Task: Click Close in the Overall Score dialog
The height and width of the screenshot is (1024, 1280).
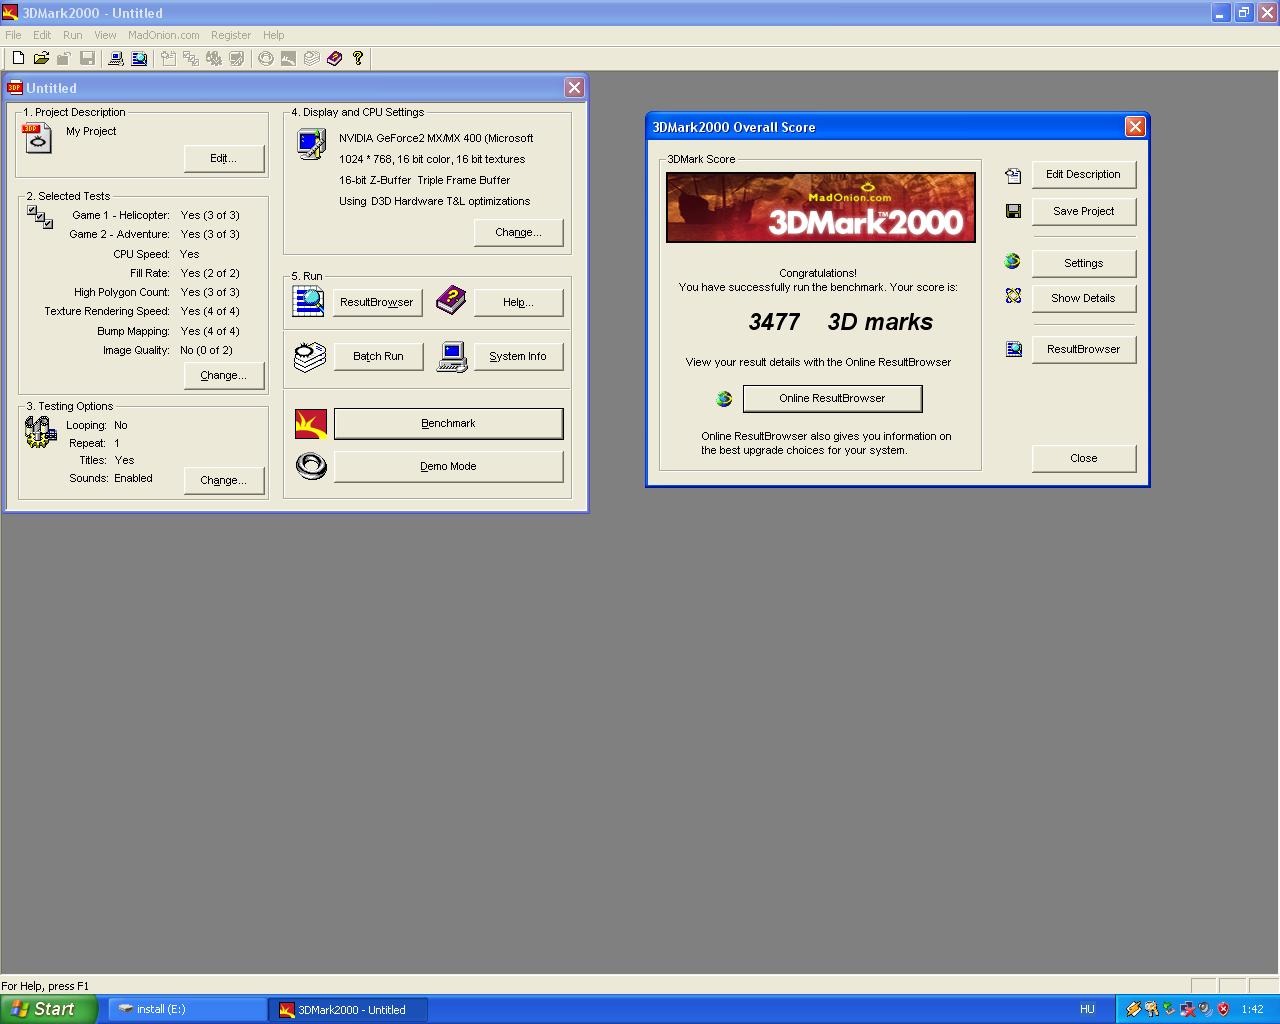Action: (x=1083, y=458)
